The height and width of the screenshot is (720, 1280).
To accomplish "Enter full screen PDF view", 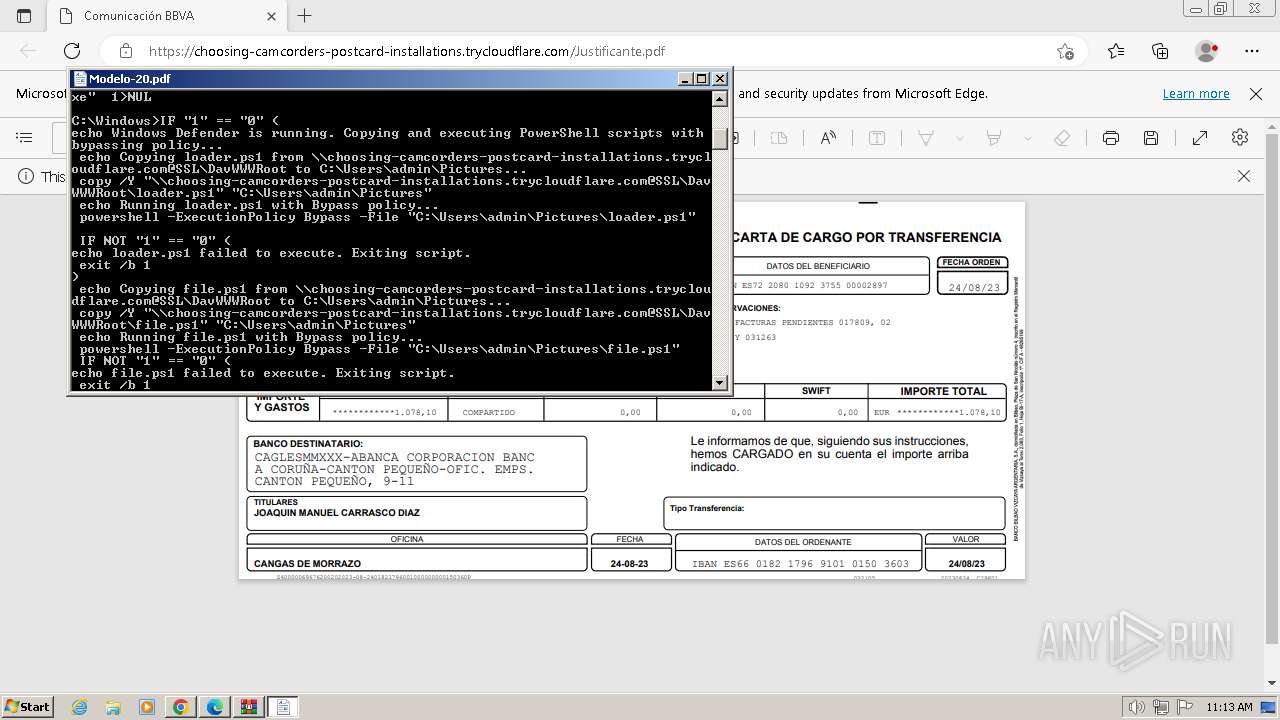I will [x=1200, y=138].
